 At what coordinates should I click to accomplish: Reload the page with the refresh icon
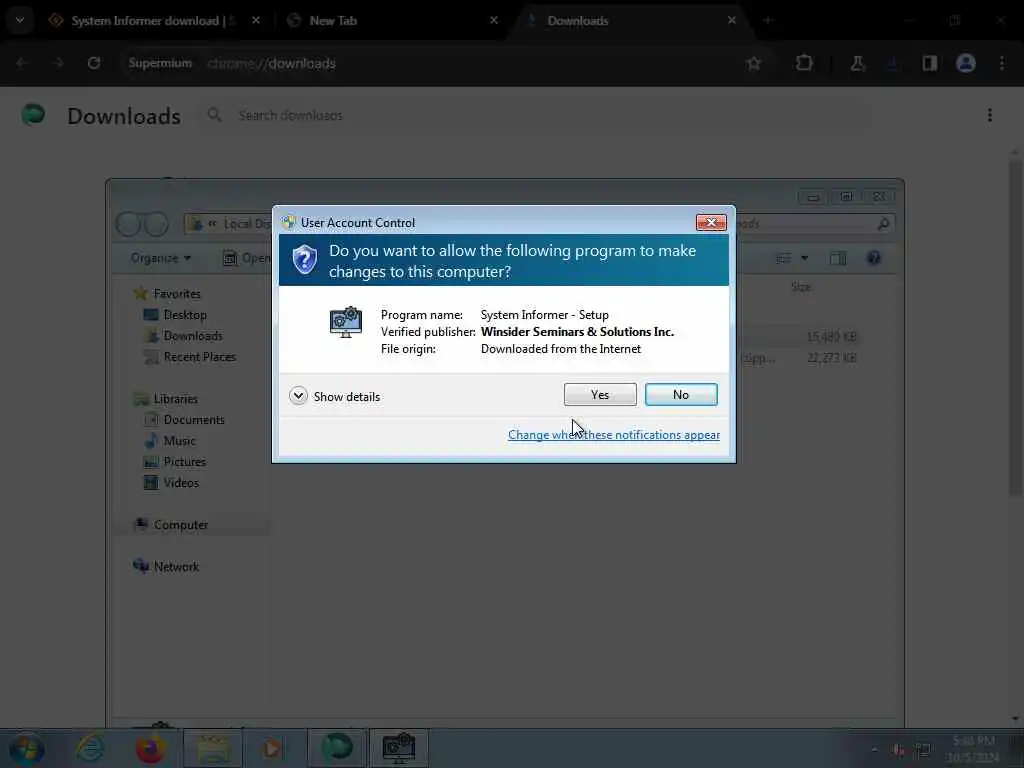click(94, 63)
